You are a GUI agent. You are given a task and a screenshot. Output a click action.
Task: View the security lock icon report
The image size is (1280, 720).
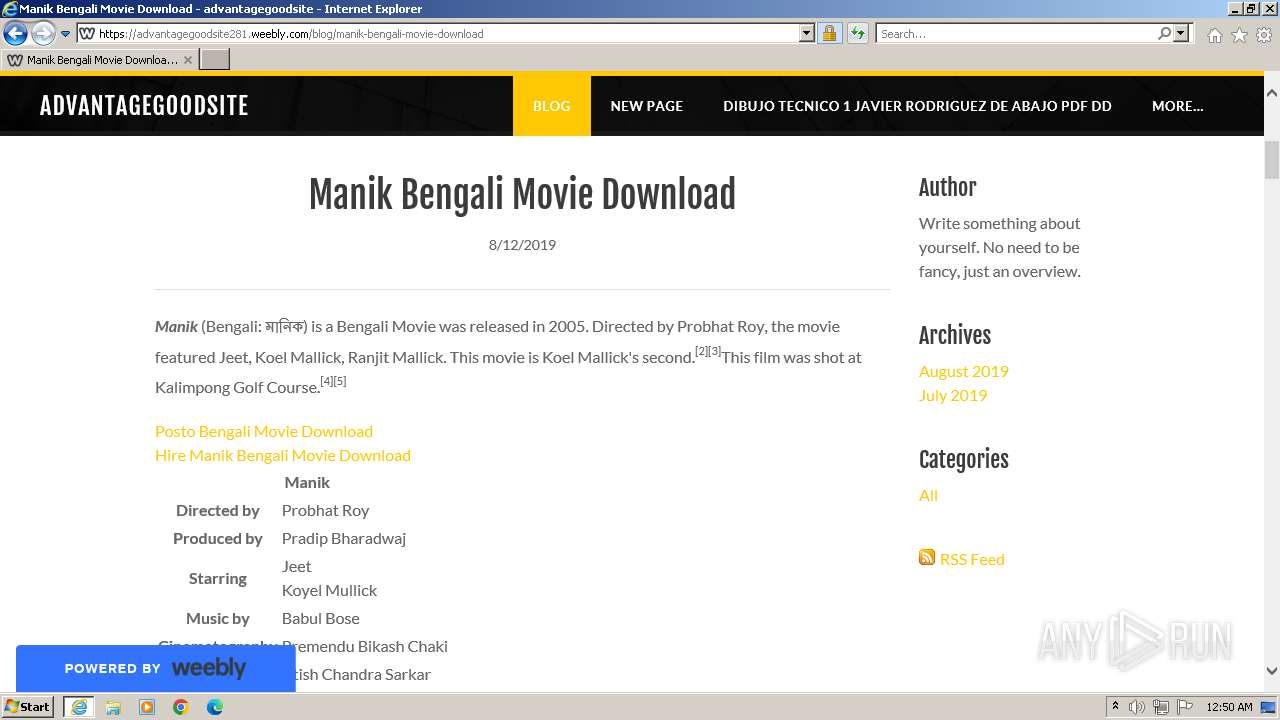tap(829, 34)
